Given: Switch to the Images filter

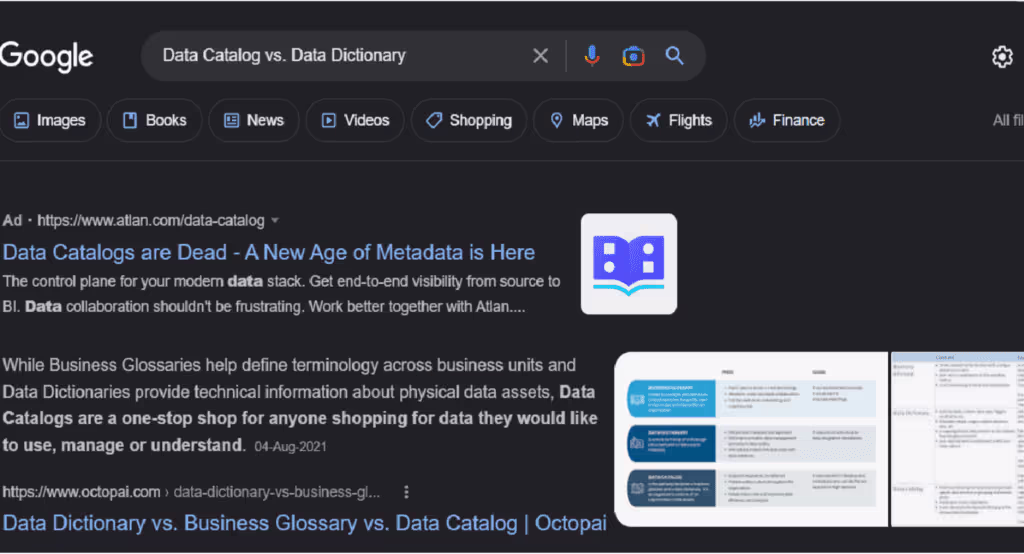Looking at the screenshot, I should pyautogui.click(x=50, y=120).
